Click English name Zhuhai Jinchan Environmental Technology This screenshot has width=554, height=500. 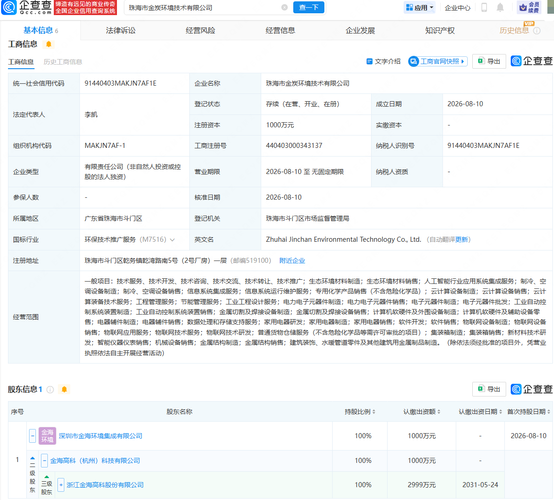coord(343,240)
